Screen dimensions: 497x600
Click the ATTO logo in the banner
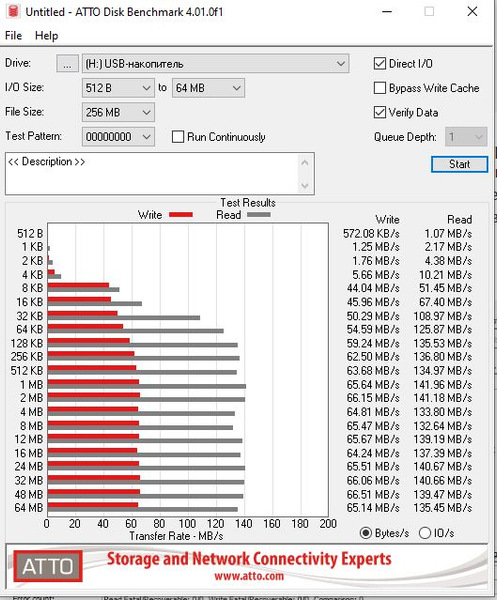click(48, 566)
